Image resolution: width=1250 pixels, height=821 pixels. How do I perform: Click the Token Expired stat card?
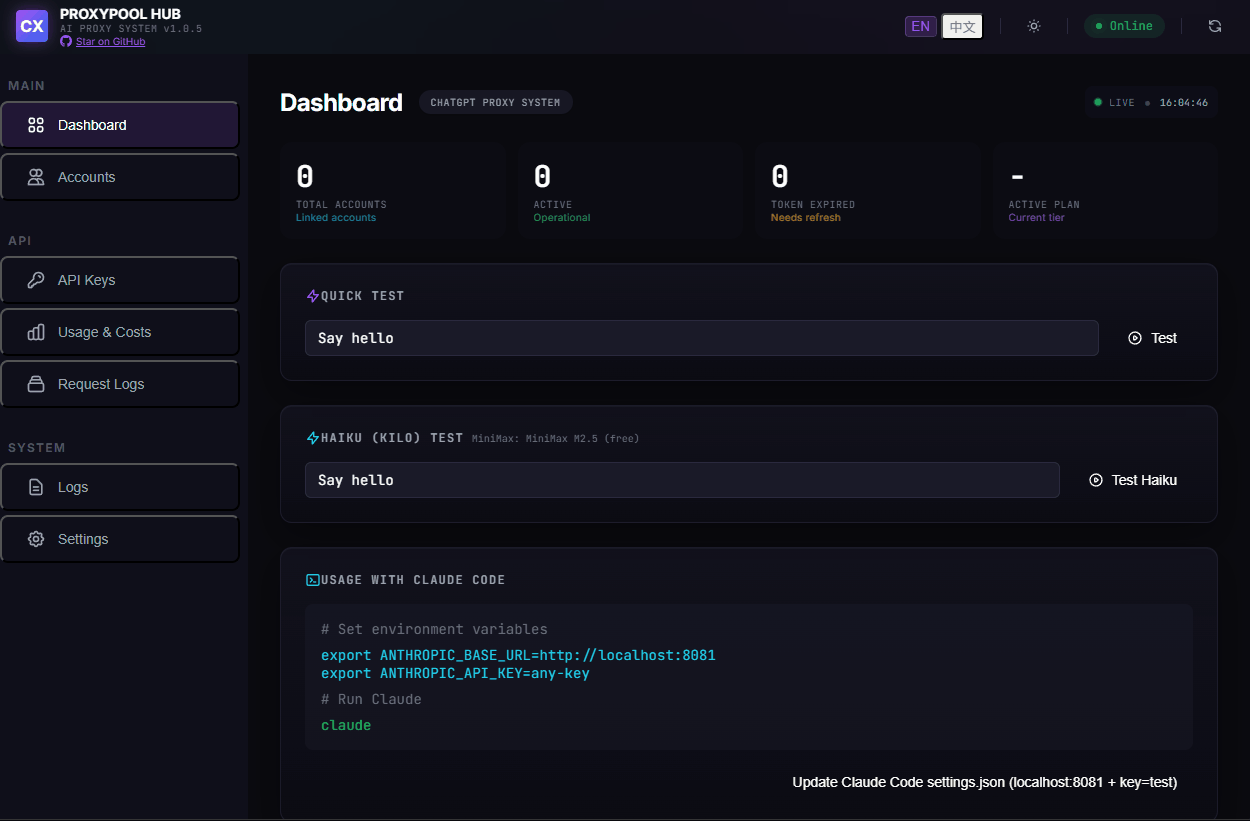coord(867,190)
